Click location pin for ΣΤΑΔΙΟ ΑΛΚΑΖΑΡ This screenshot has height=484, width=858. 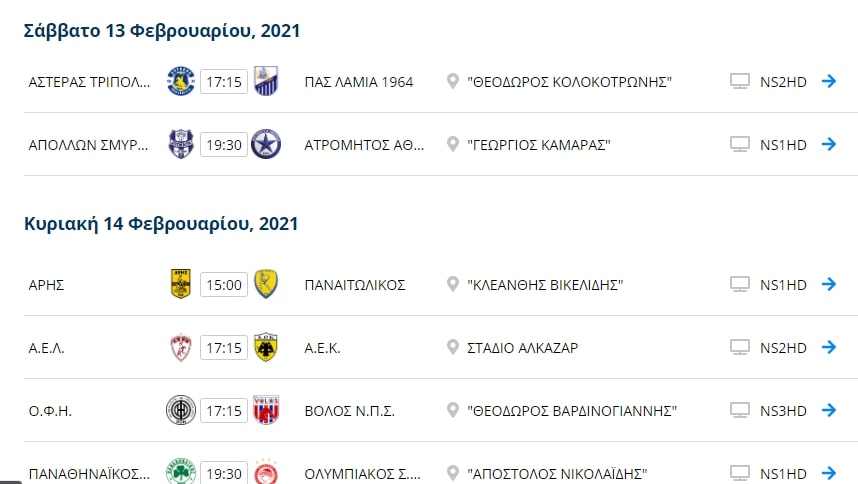[453, 347]
